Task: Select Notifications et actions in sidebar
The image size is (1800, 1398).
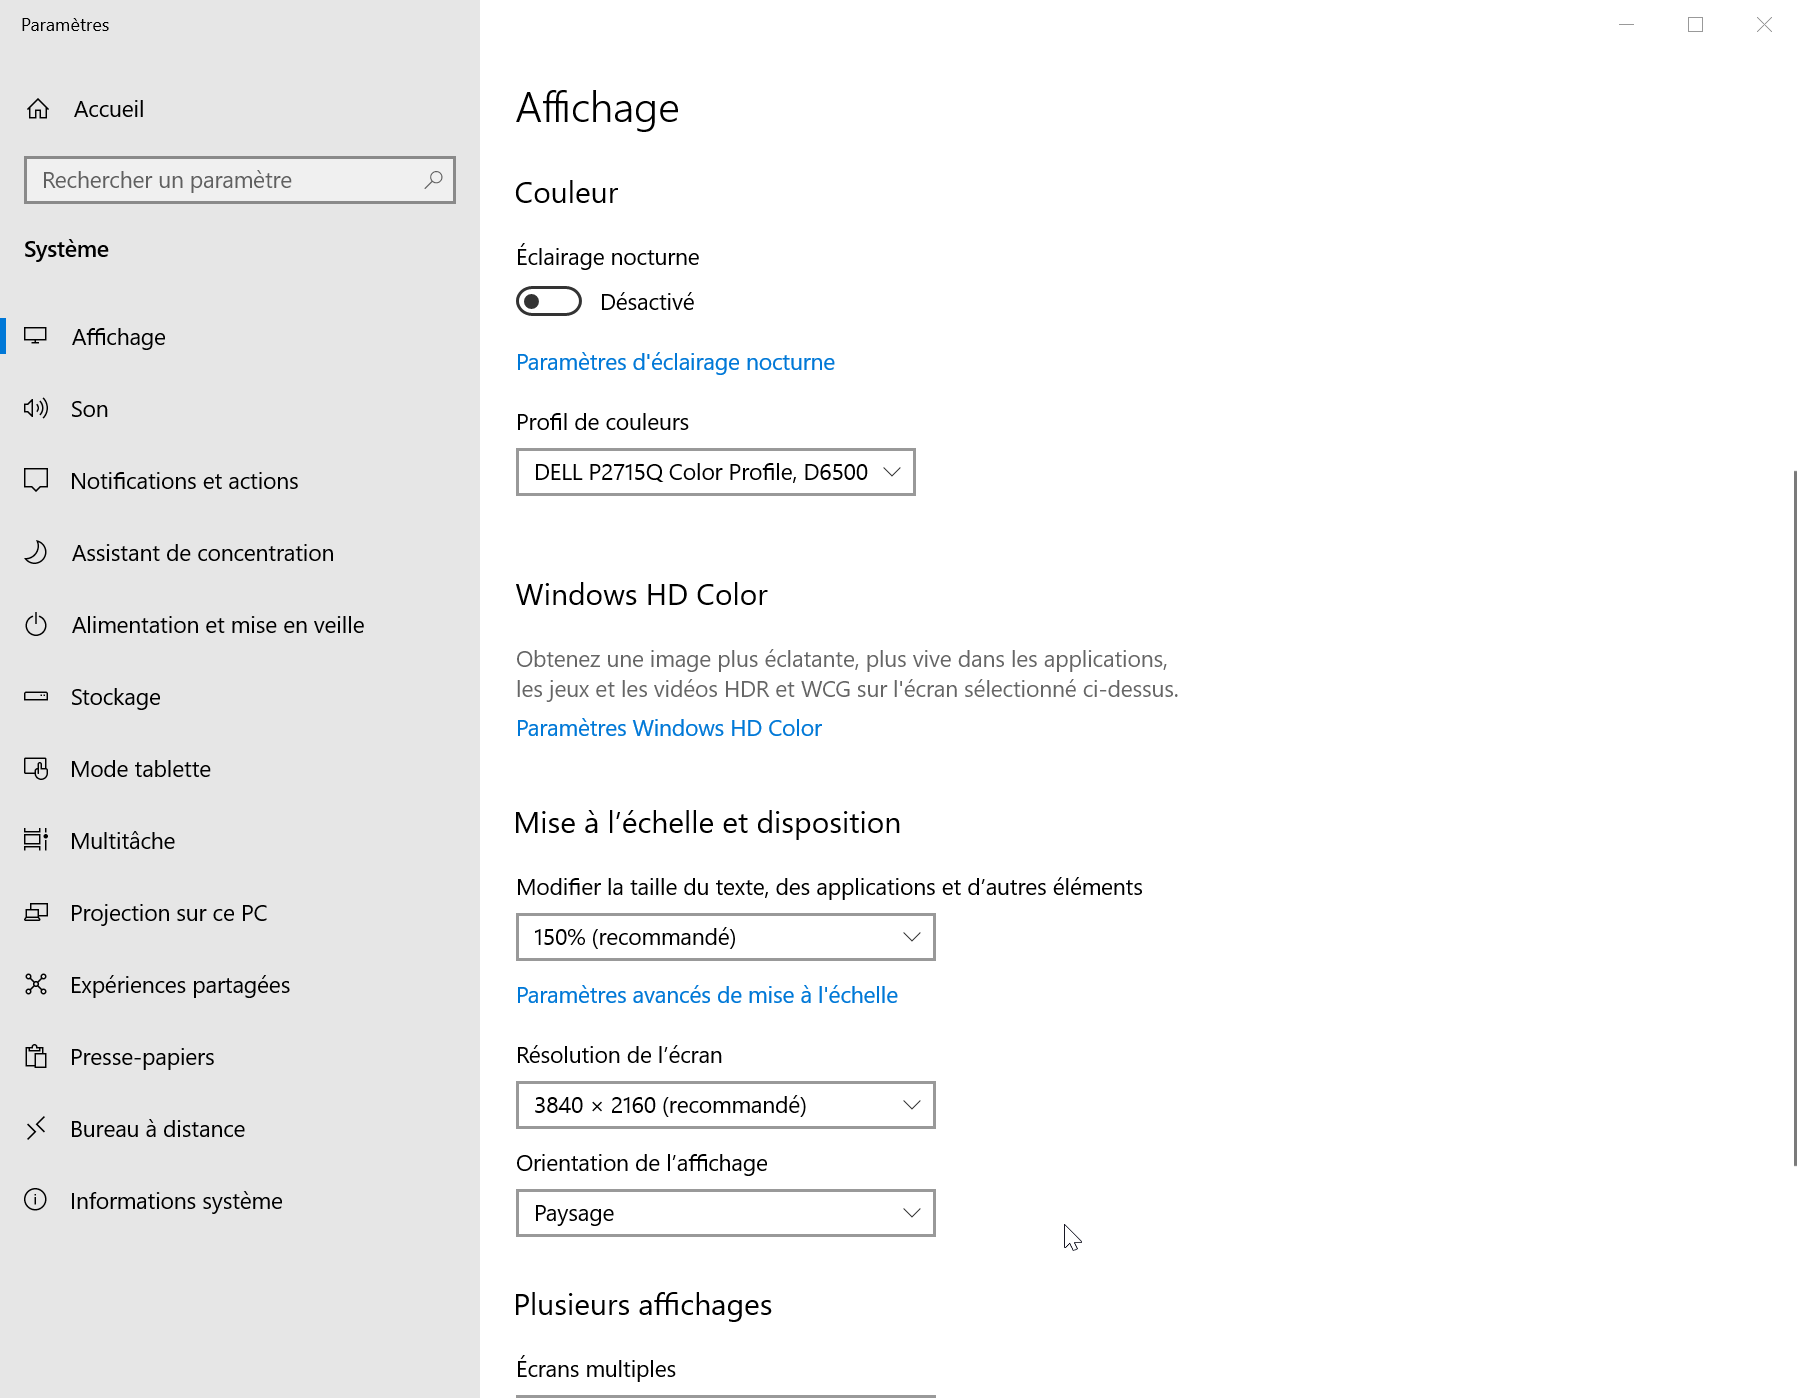Action: tap(184, 481)
